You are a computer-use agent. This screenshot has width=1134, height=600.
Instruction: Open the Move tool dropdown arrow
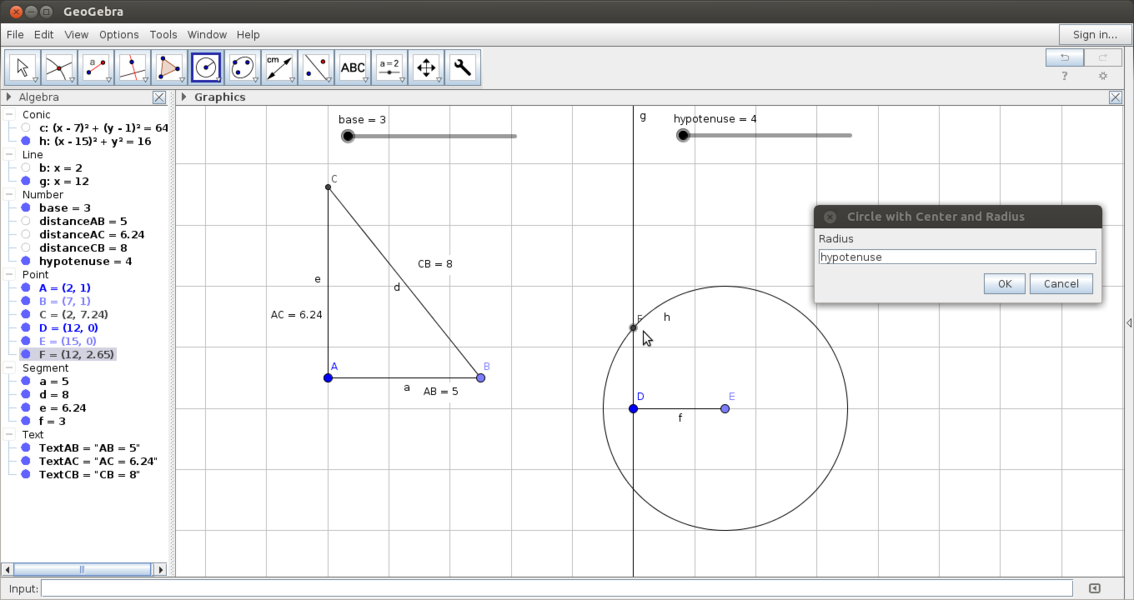[35, 78]
